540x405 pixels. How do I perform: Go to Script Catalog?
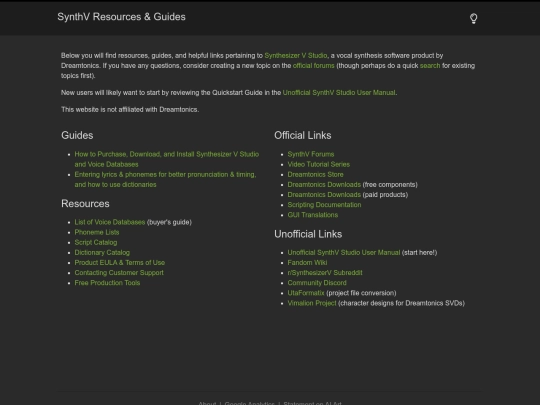pos(96,242)
